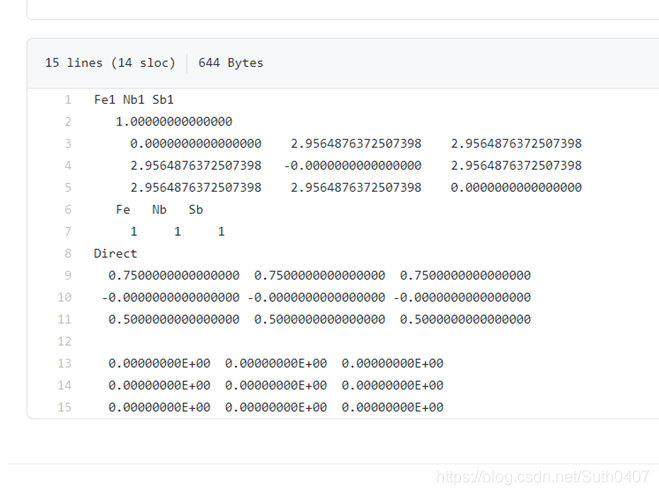Select line number 10 in the gutter
Screen dimensions: 659x495
click(x=64, y=298)
